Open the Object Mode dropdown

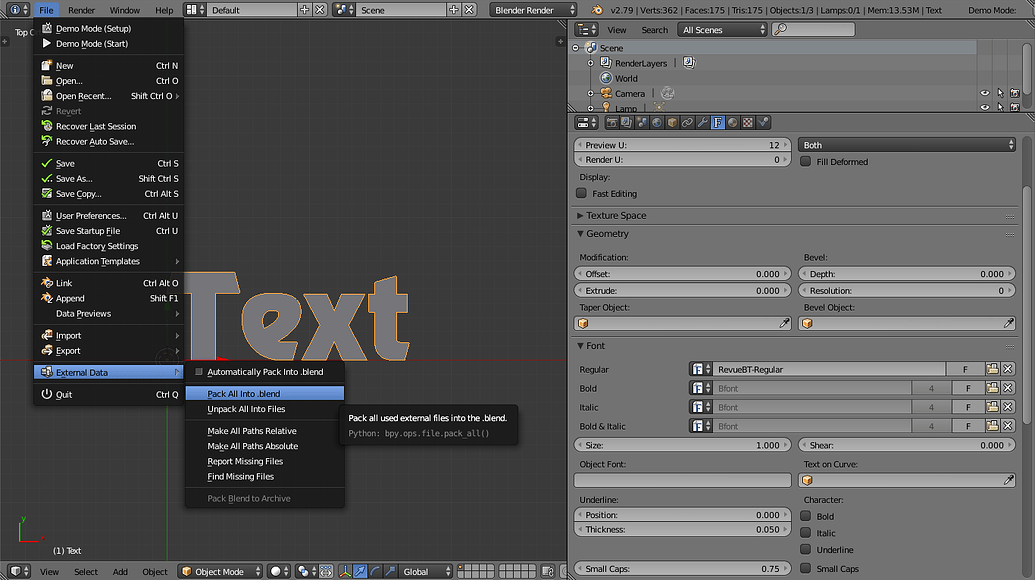(x=220, y=571)
